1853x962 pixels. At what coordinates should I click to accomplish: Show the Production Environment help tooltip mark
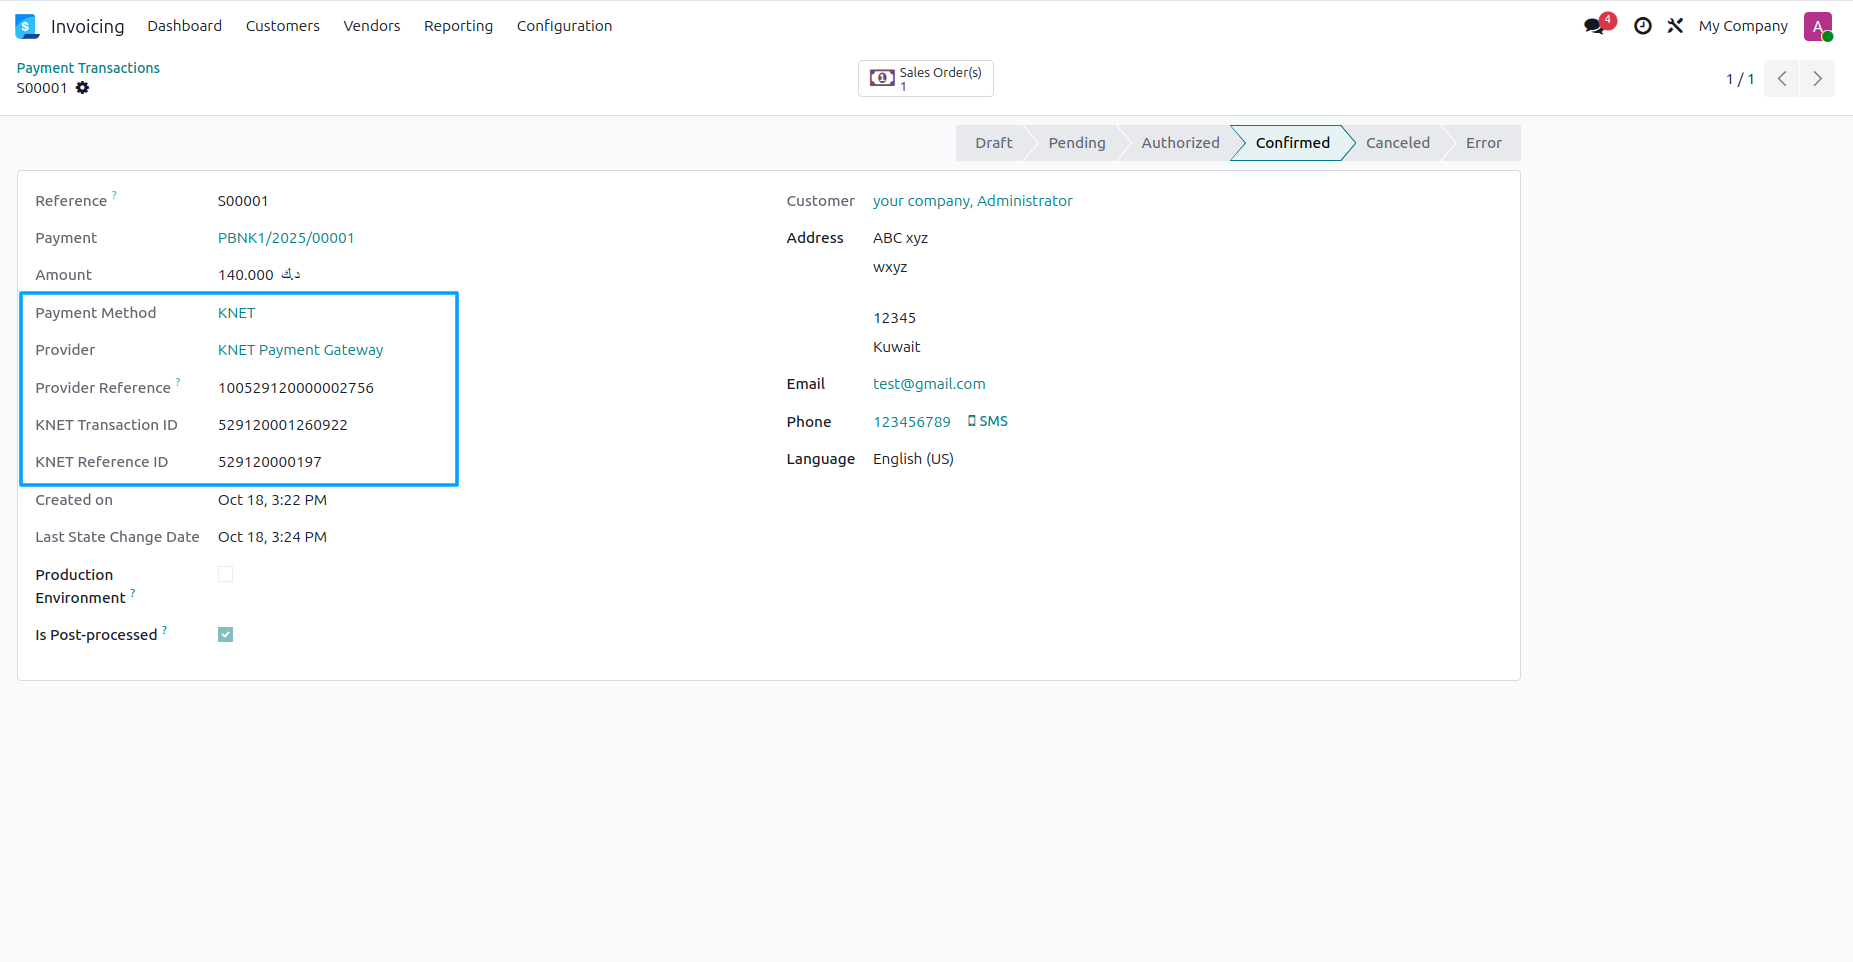[x=133, y=592]
